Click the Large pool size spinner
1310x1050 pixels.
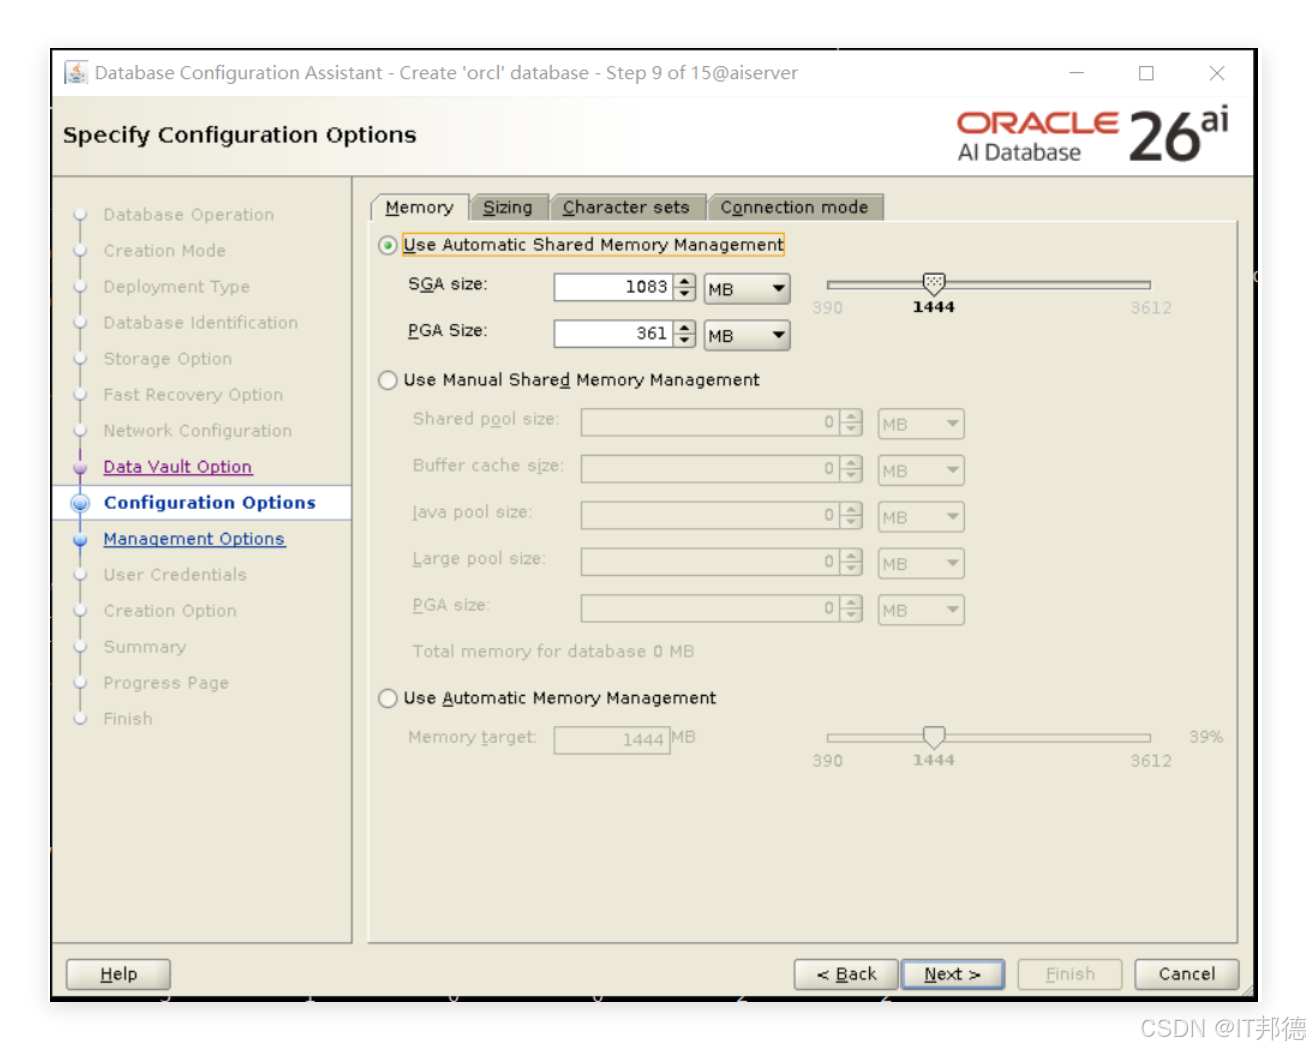(x=851, y=561)
